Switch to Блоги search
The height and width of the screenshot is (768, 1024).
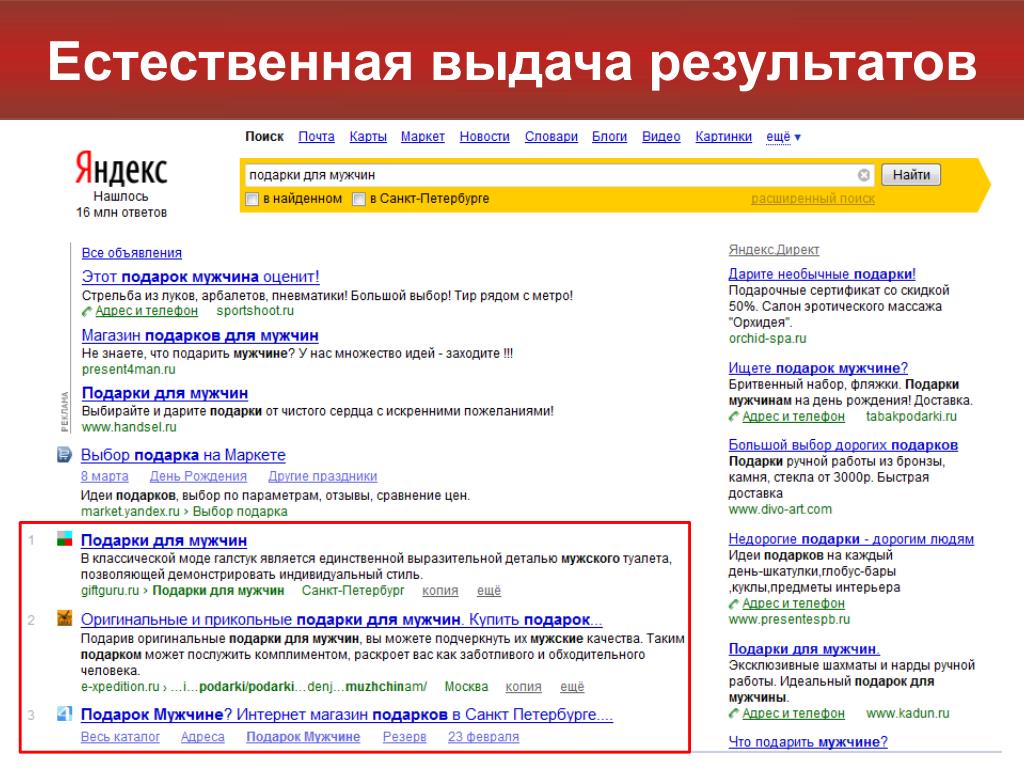tap(609, 136)
